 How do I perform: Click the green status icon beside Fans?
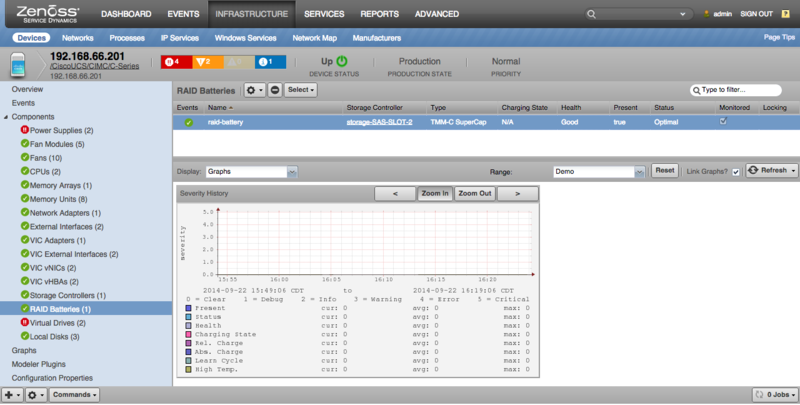click(24, 158)
